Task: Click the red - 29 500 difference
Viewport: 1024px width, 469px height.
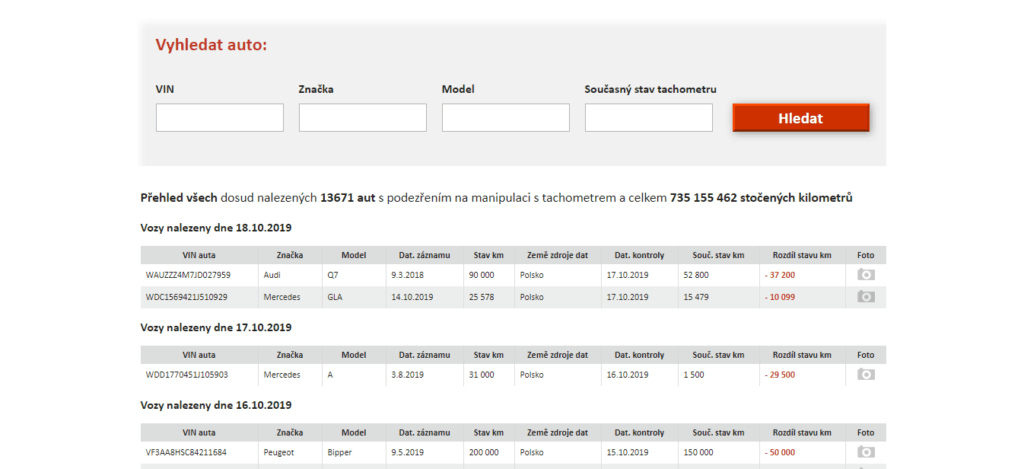Action: 780,375
